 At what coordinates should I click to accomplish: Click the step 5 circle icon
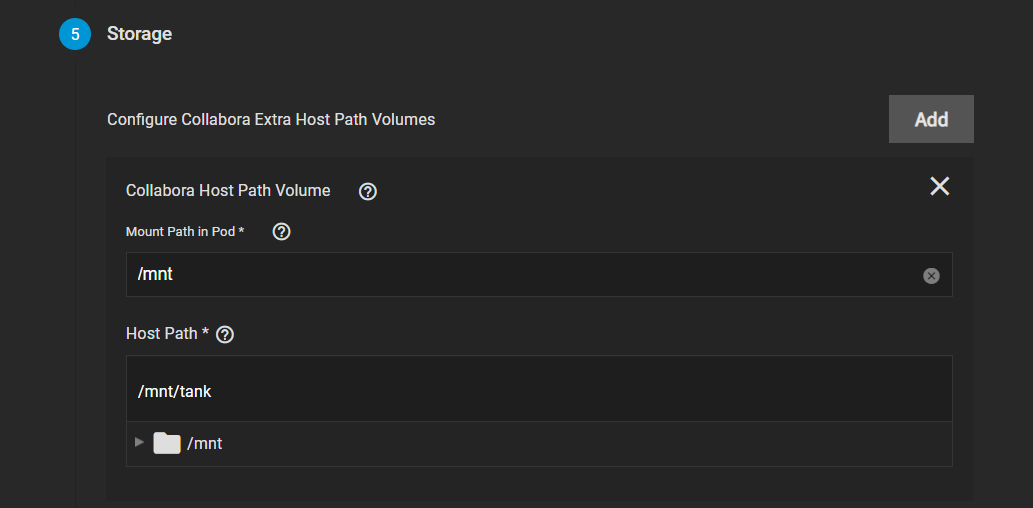pos(75,34)
